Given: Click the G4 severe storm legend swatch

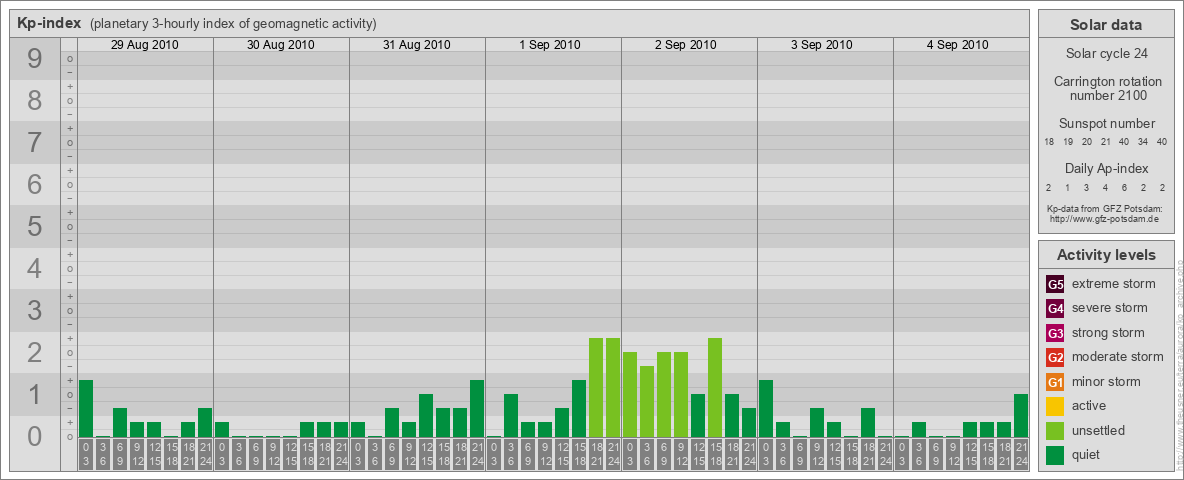Looking at the screenshot, I should pyautogui.click(x=1055, y=309).
